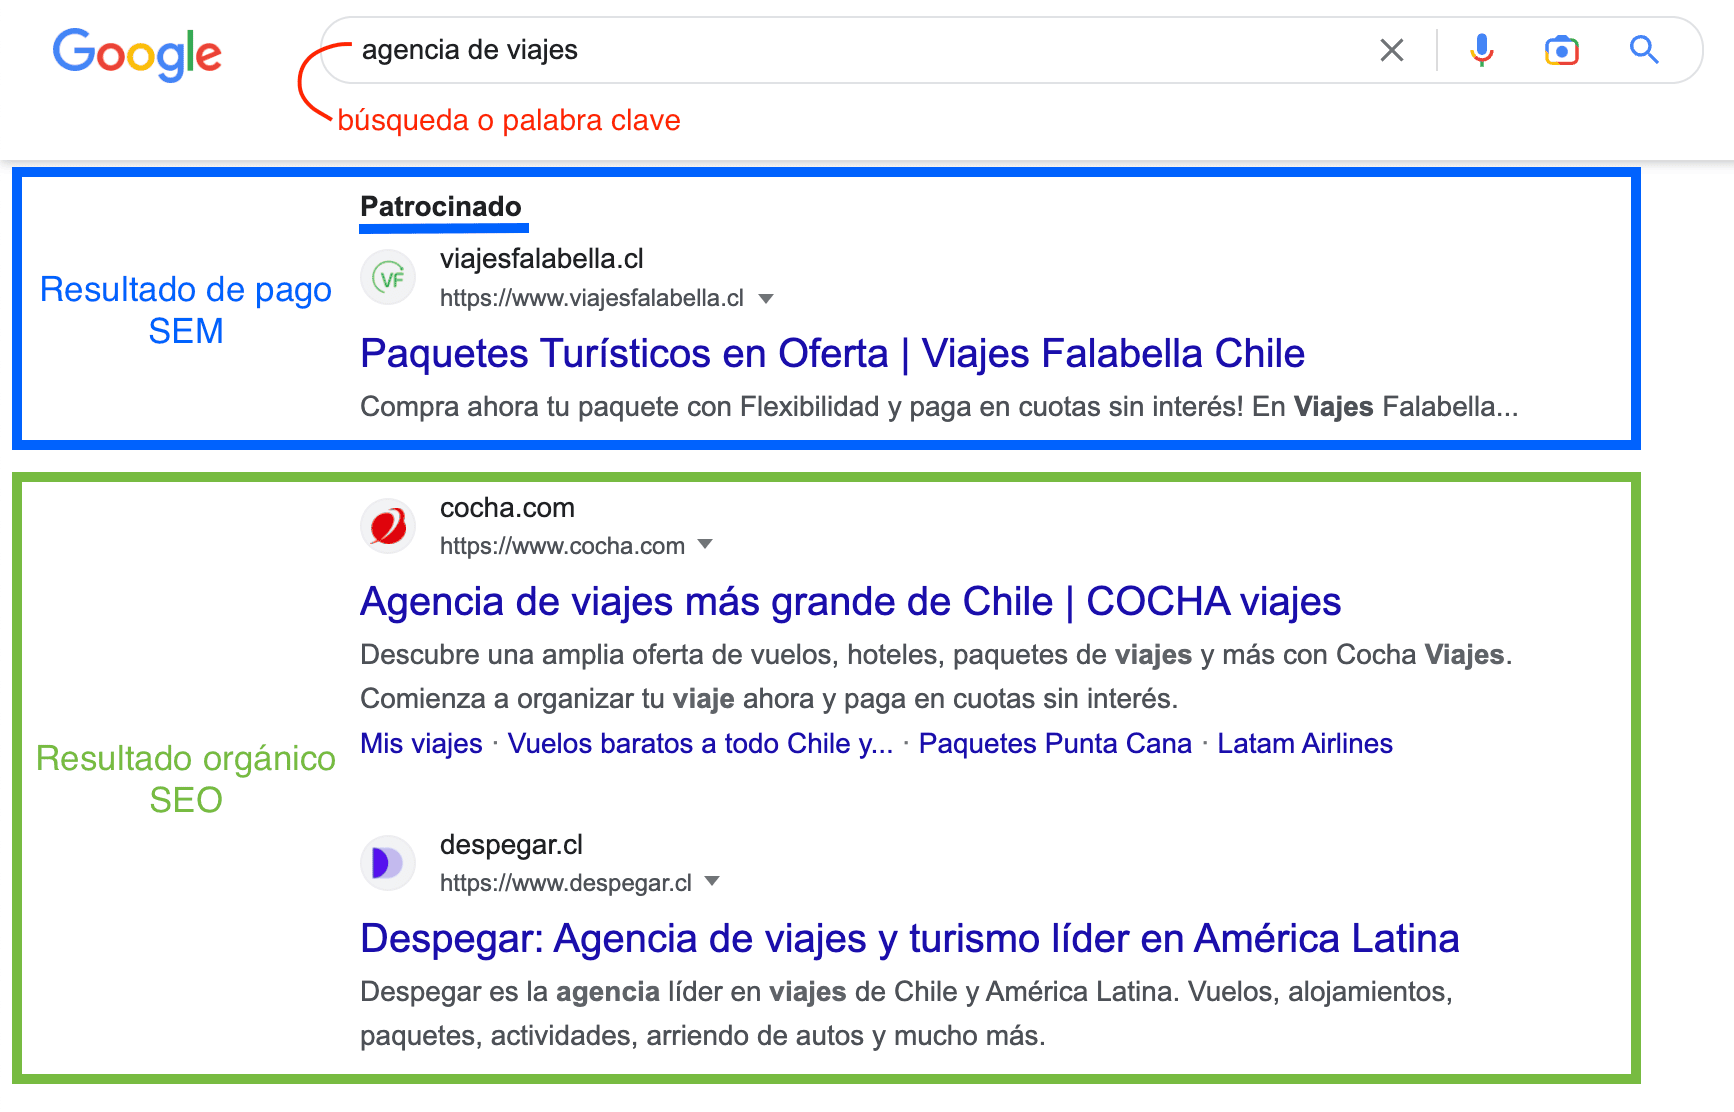Click the Patrocinado label
This screenshot has width=1734, height=1112.
click(x=441, y=207)
